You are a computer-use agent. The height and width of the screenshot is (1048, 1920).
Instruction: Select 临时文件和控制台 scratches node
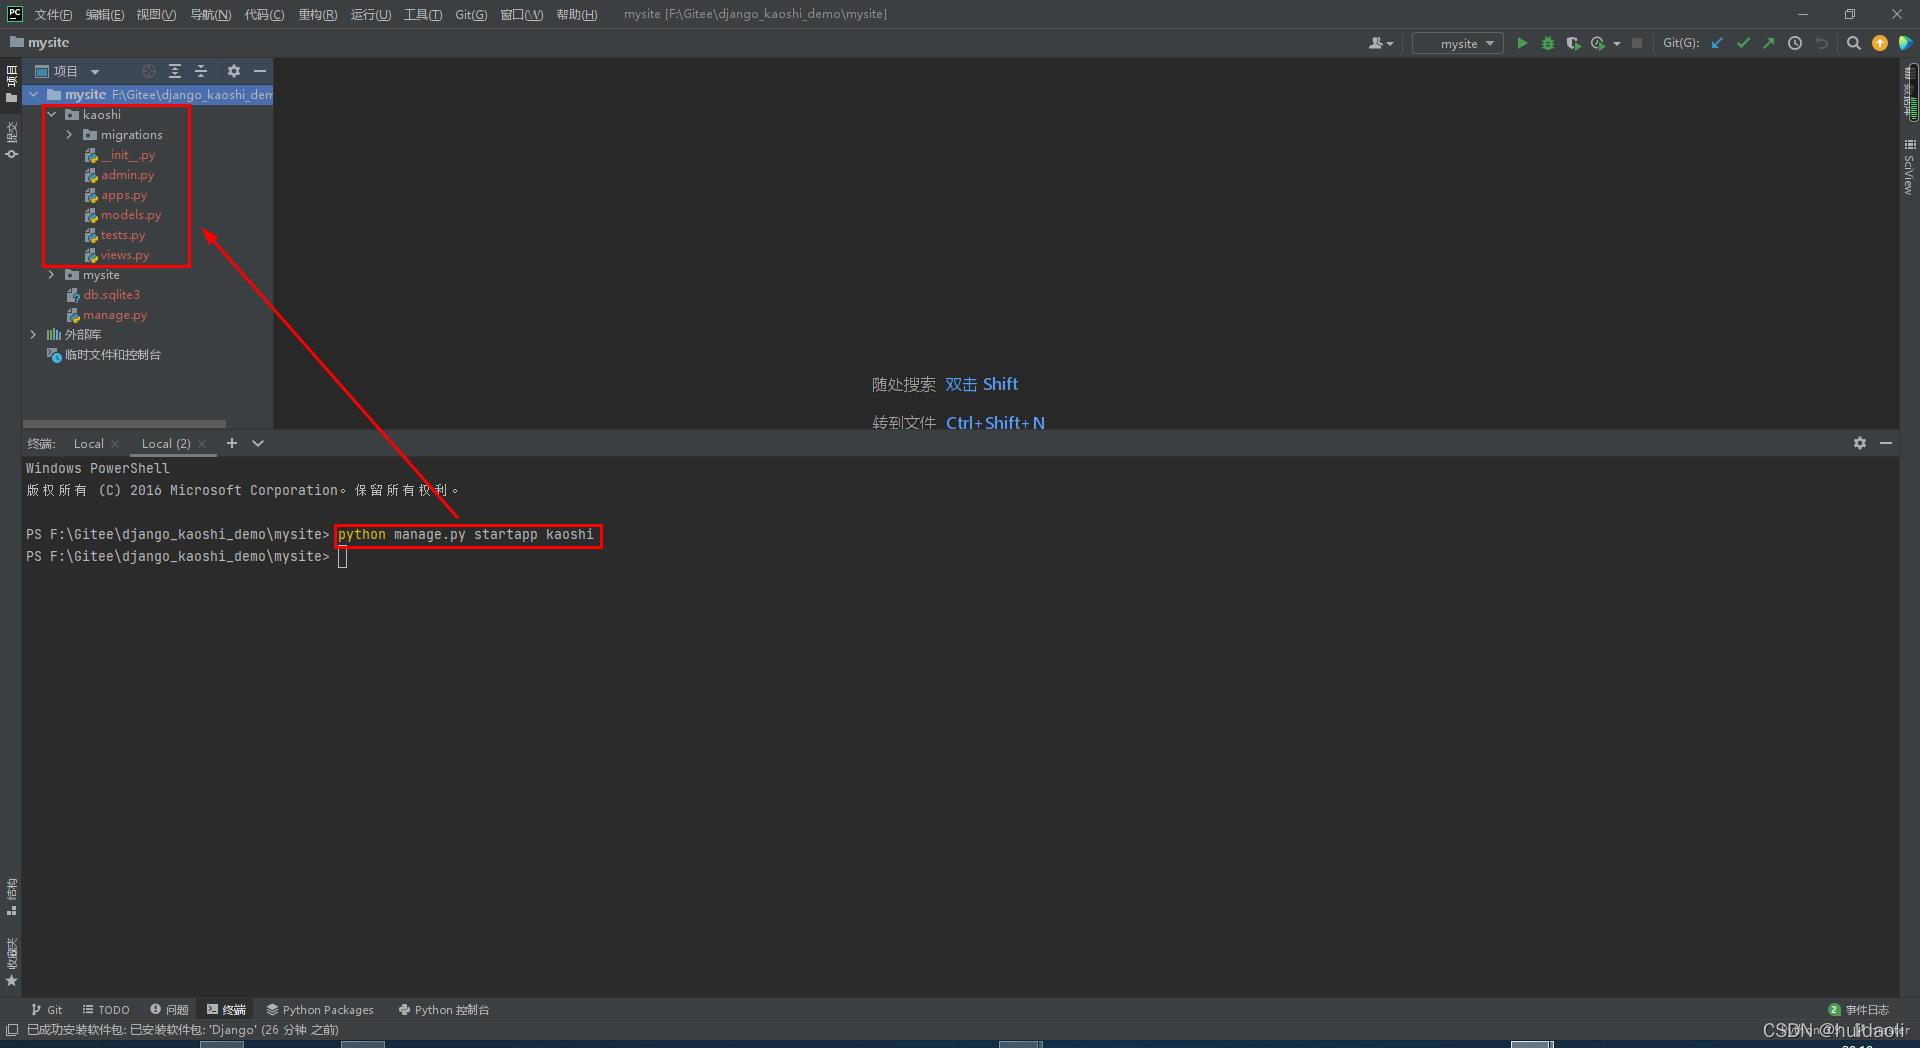(x=112, y=354)
